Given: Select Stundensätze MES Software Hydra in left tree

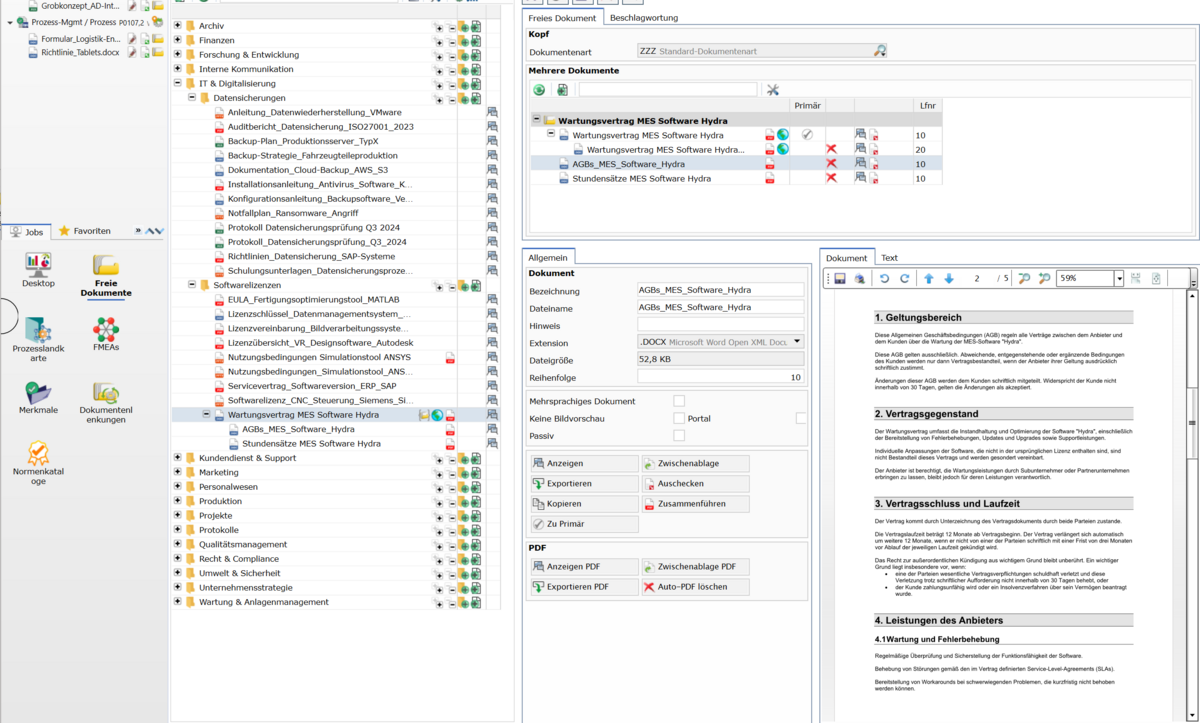Looking at the screenshot, I should [x=311, y=443].
